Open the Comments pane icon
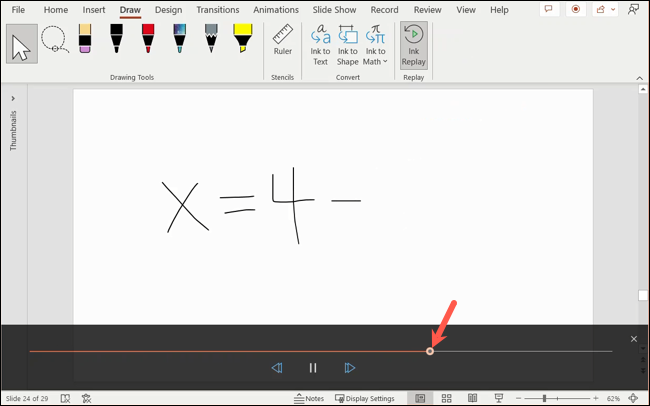 [x=548, y=9]
